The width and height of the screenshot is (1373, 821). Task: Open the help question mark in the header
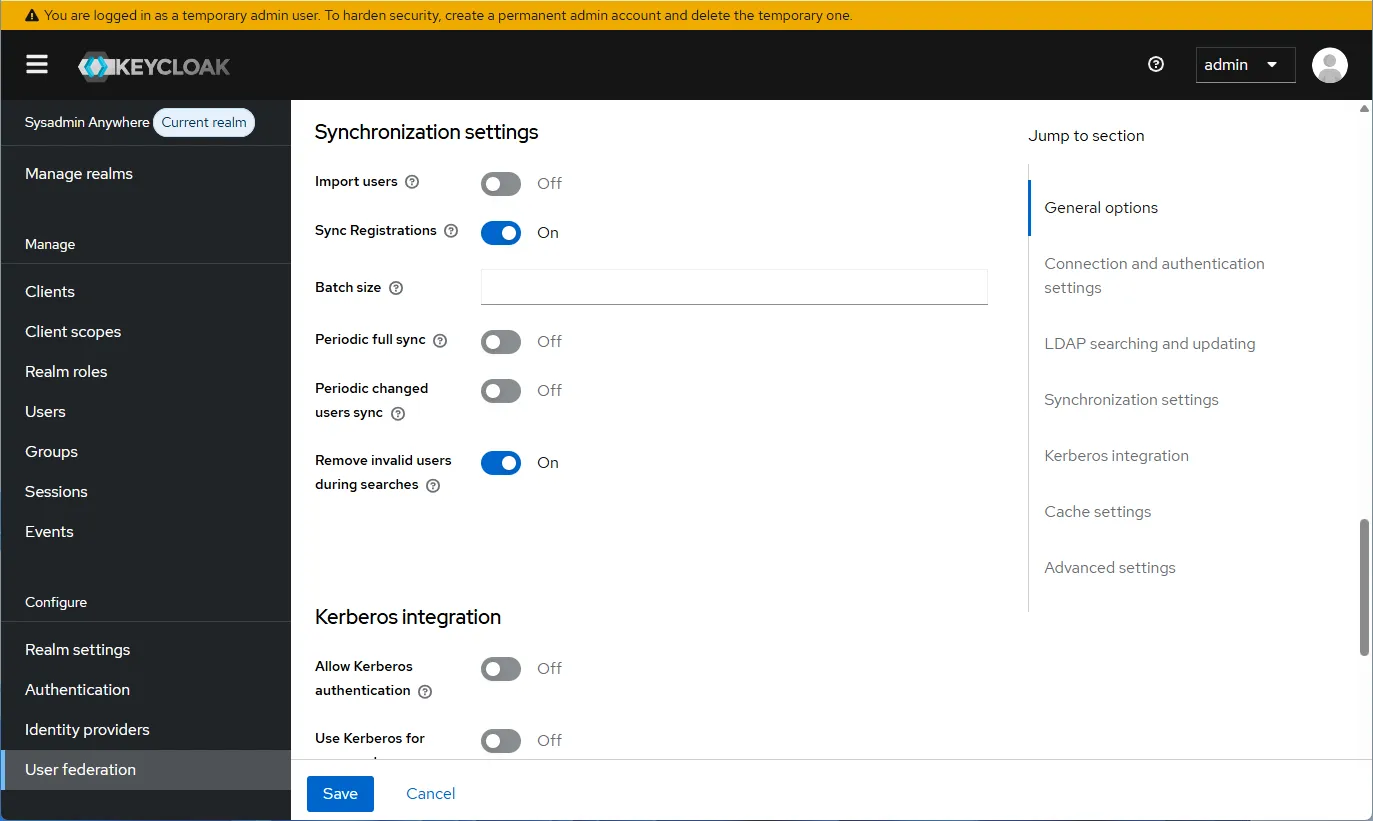pos(1155,64)
